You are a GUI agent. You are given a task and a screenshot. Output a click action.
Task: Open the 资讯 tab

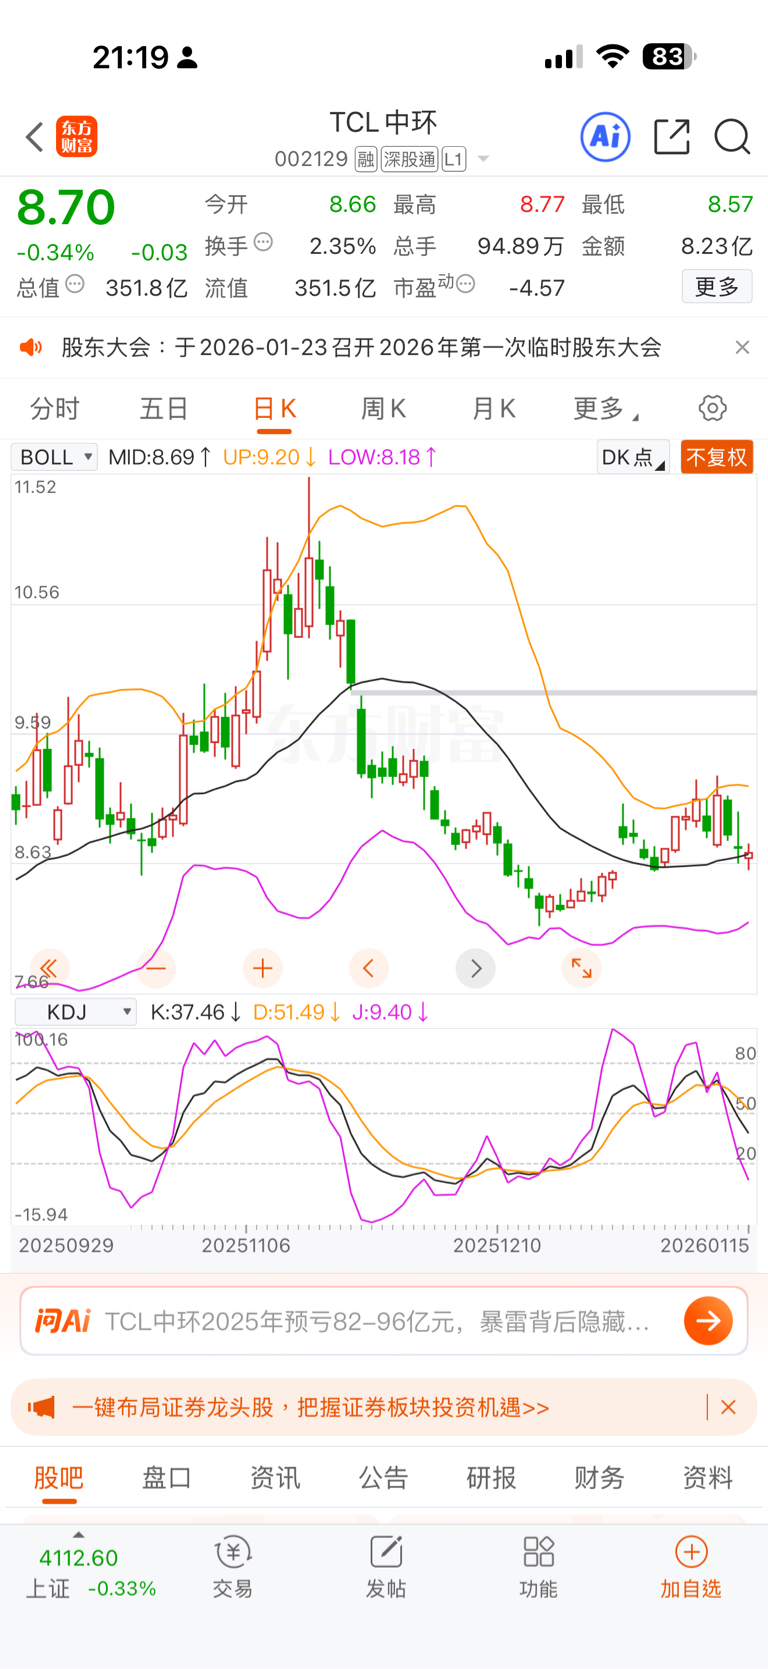(275, 1477)
